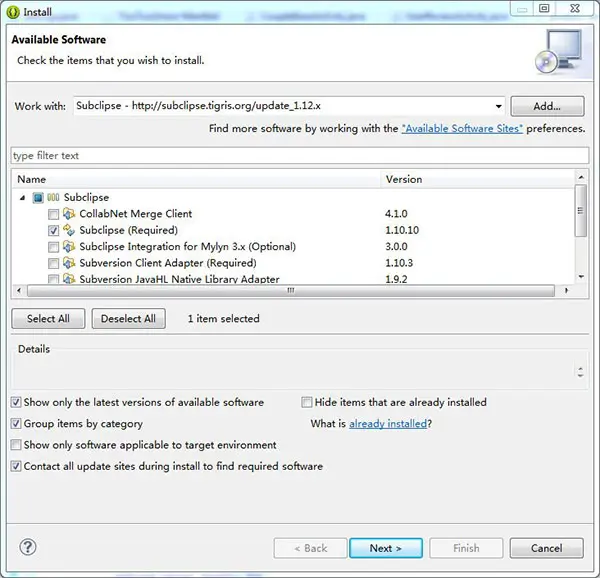The image size is (600, 578).
Task: Select Subclipse Integration for Mylyn 3.x row
Action: tap(188, 247)
